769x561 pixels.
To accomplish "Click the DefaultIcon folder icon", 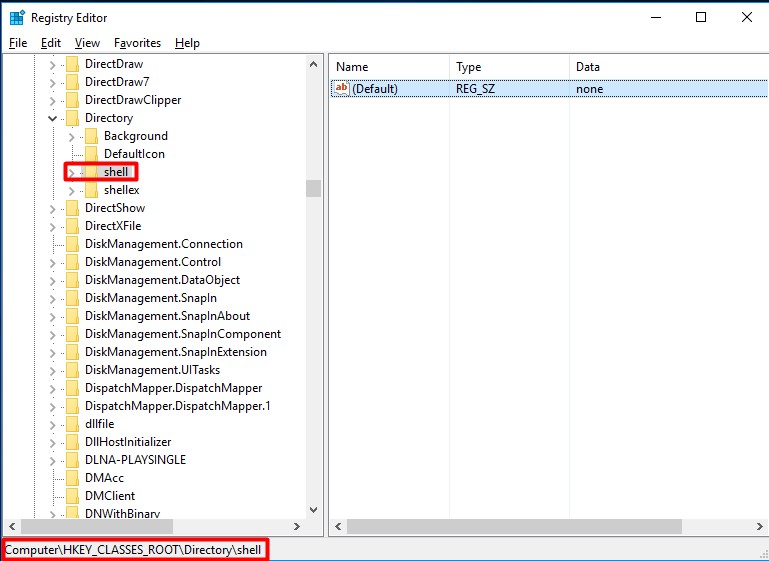I will pos(91,154).
